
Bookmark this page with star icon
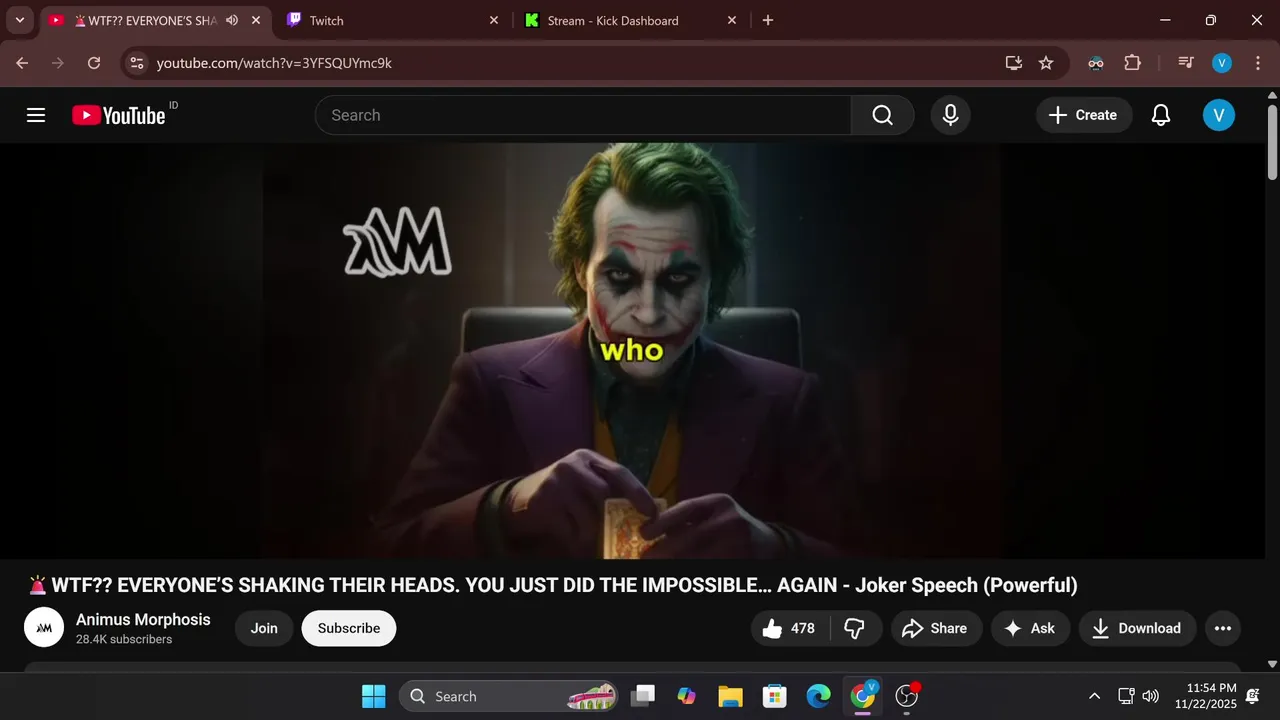(1046, 63)
